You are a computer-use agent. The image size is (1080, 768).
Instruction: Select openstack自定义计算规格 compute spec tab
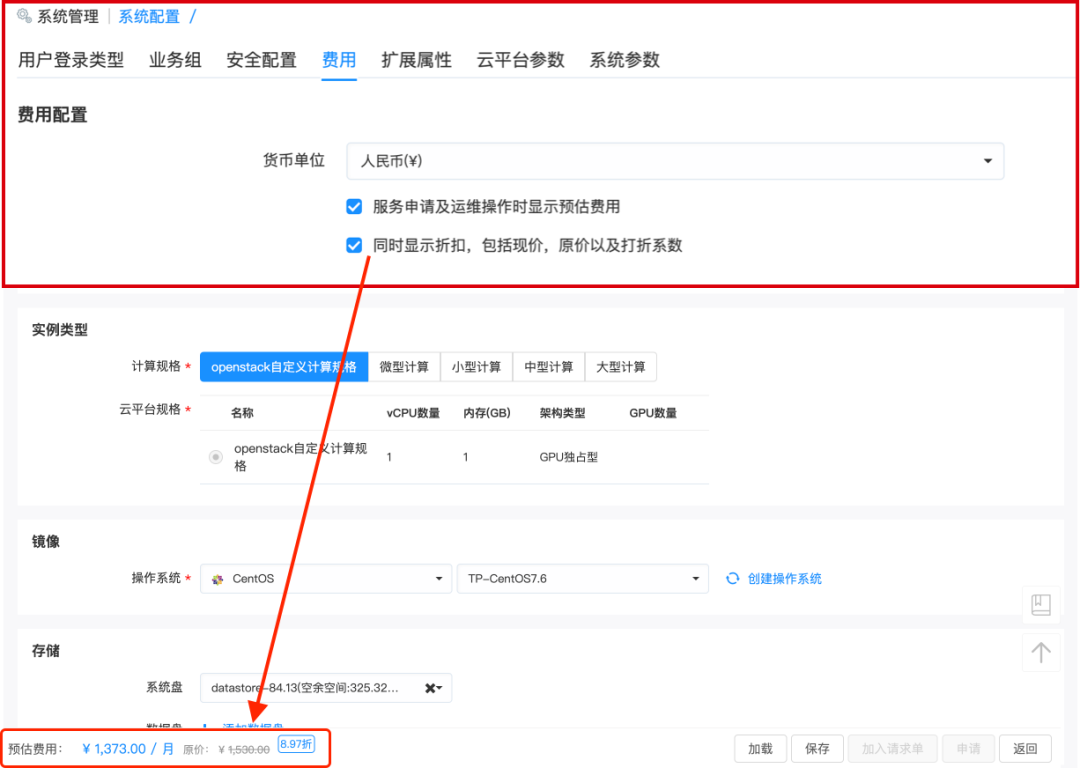pos(284,367)
